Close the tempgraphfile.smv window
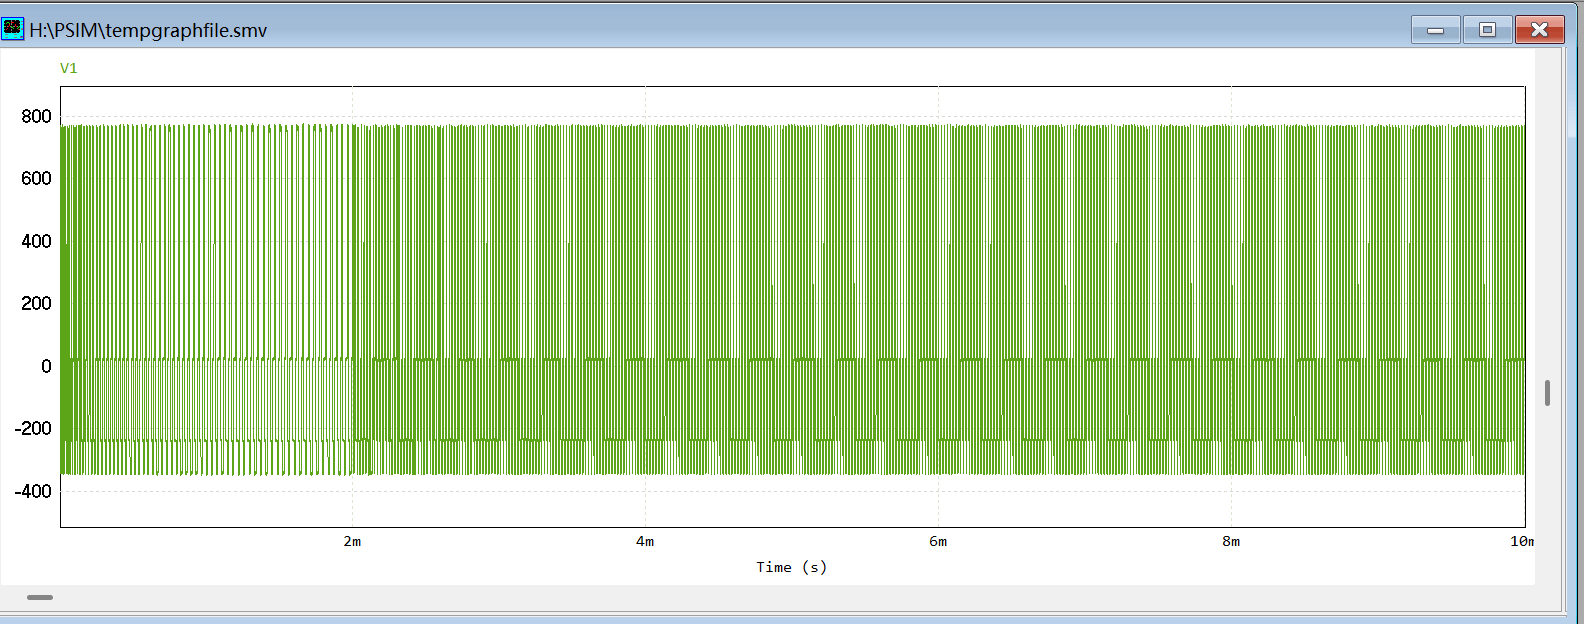The image size is (1584, 624). pos(1539,30)
